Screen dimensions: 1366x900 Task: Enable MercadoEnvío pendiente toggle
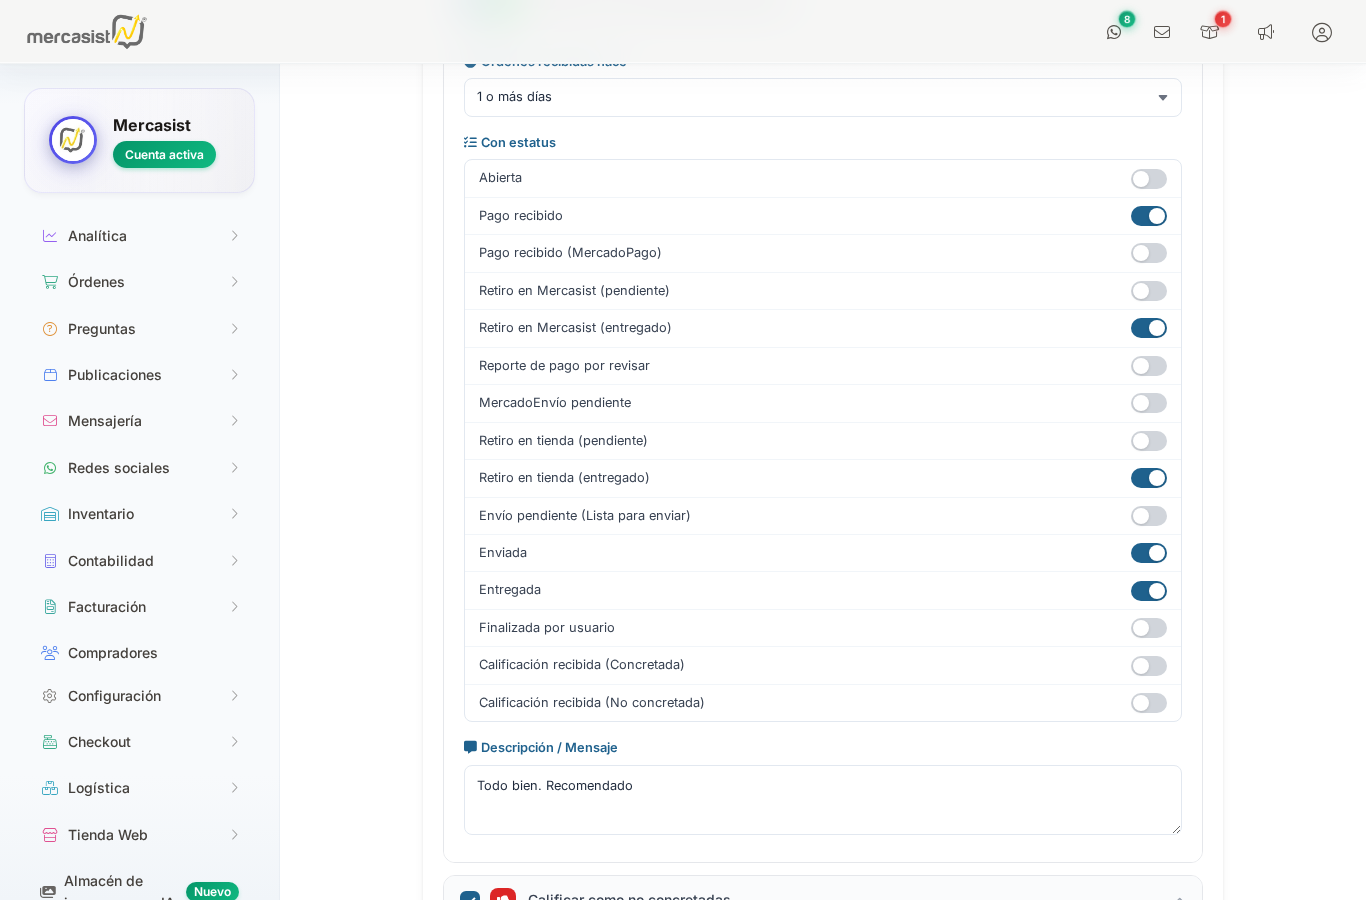pos(1149,403)
